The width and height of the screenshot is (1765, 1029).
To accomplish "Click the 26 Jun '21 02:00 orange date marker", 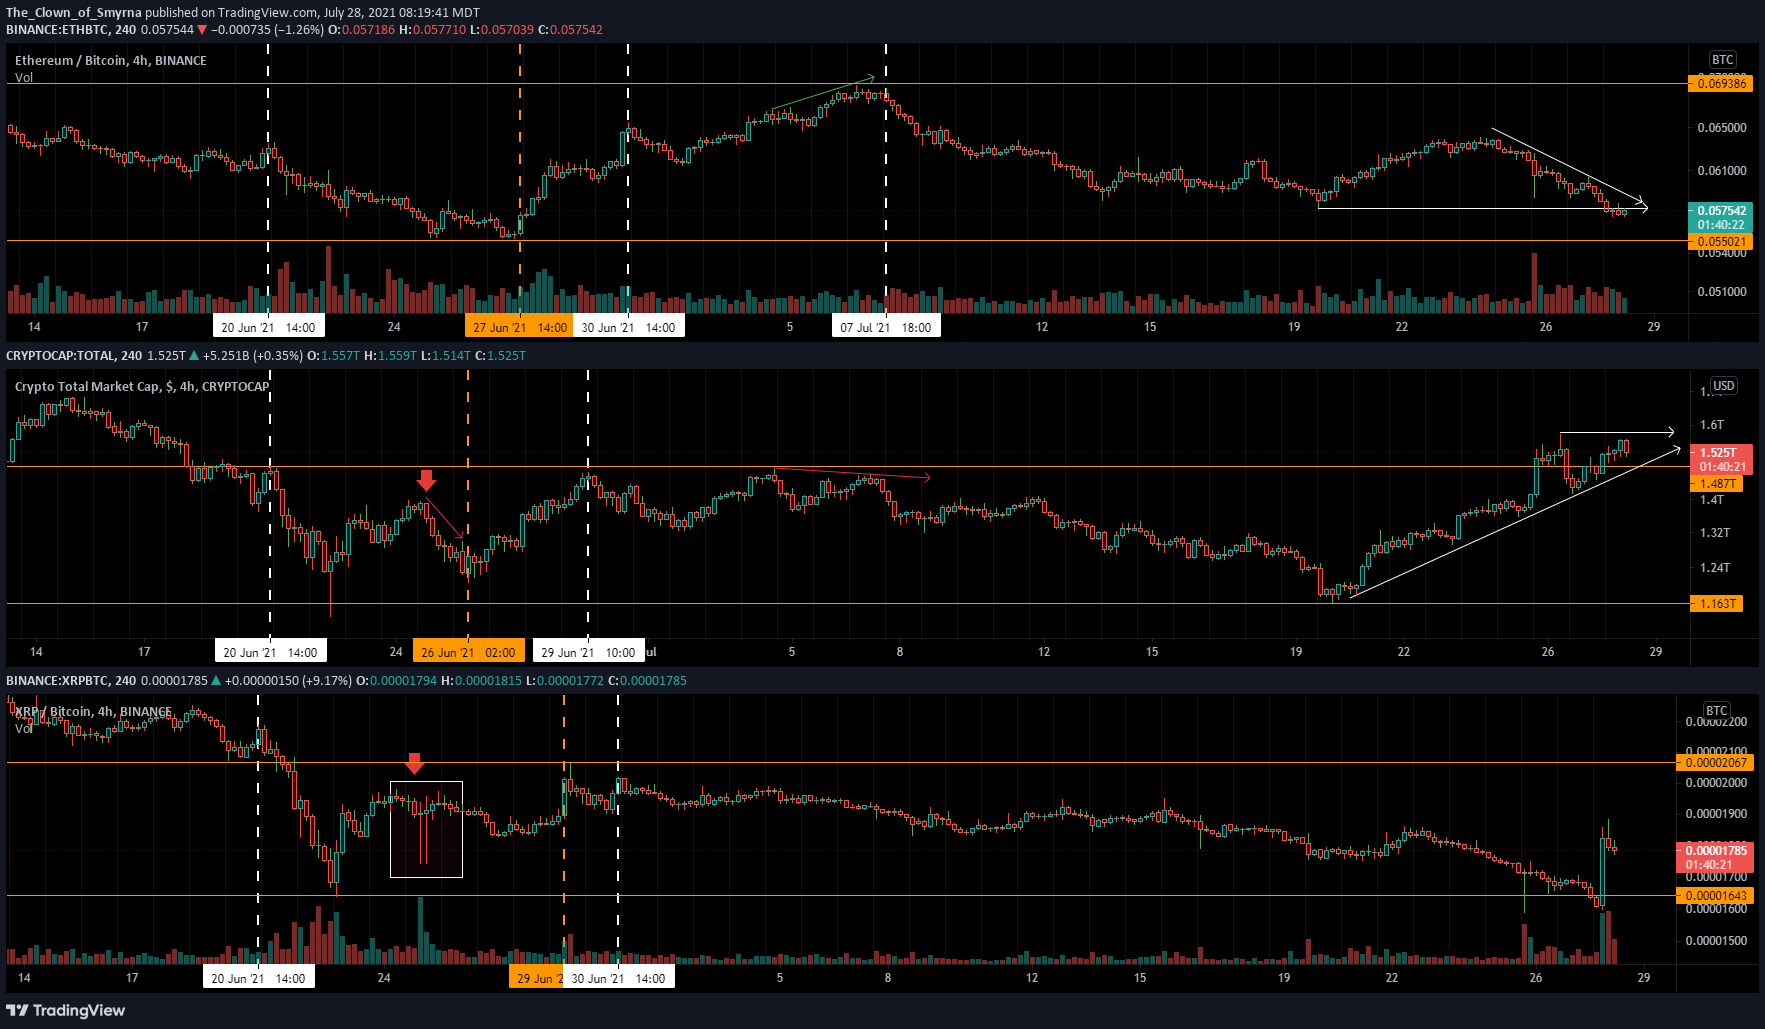I will [468, 652].
